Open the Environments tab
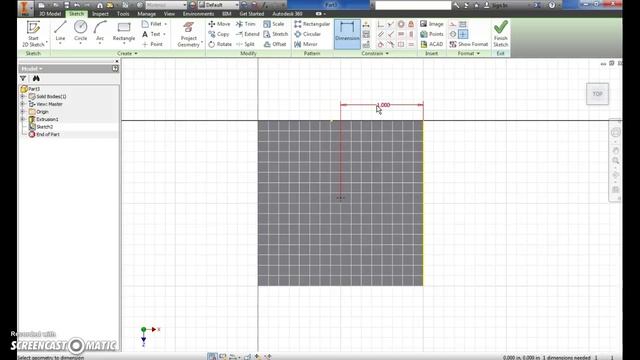 198,14
